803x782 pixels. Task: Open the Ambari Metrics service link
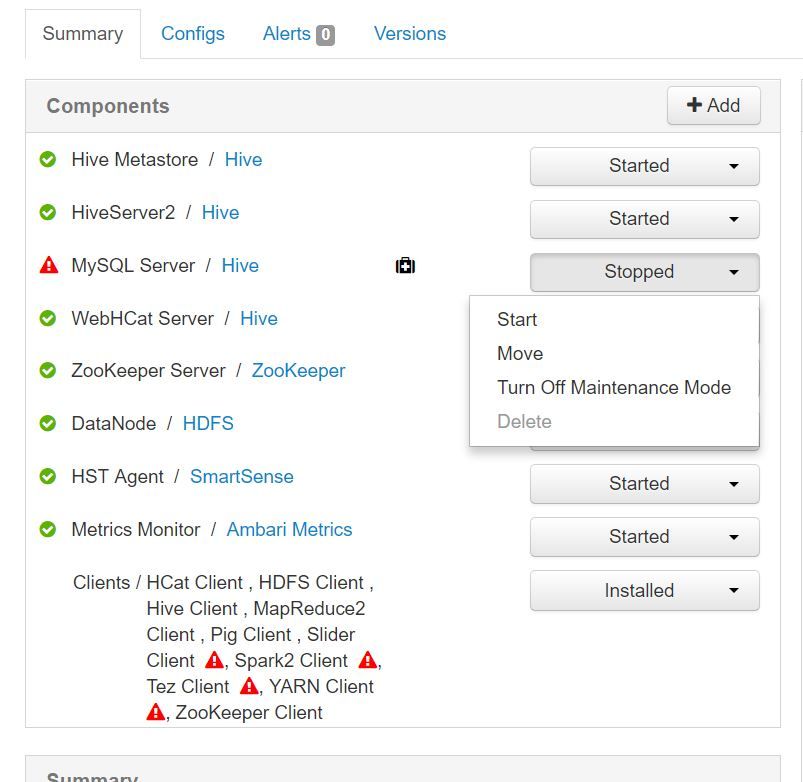289,529
